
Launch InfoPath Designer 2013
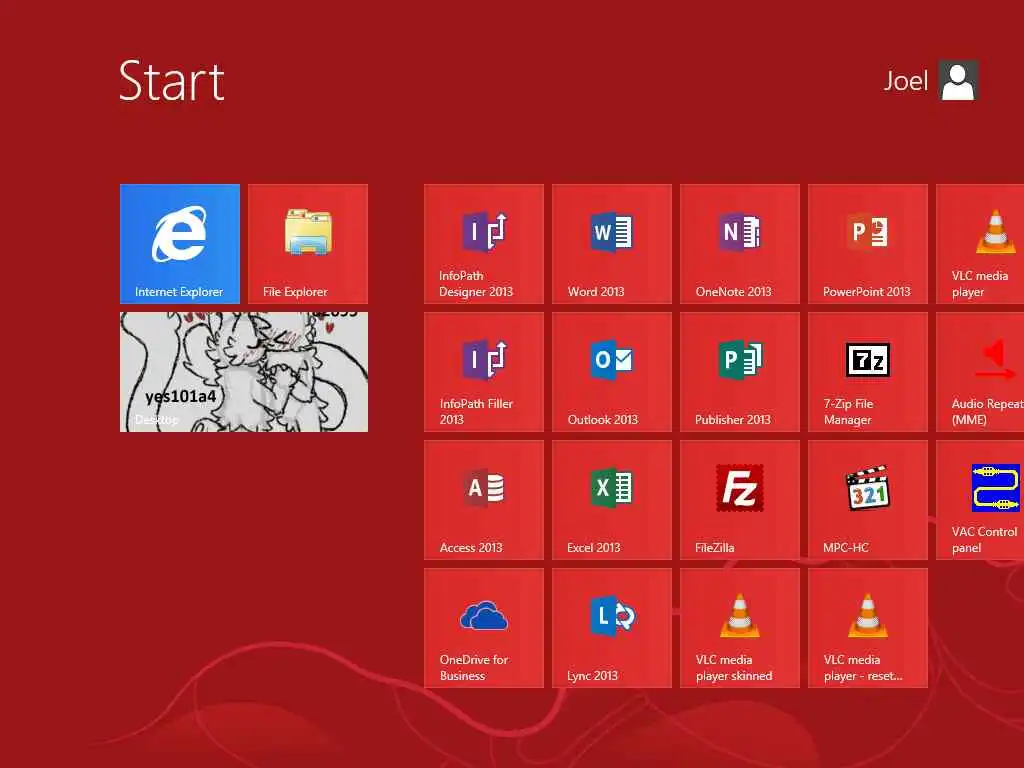[483, 244]
